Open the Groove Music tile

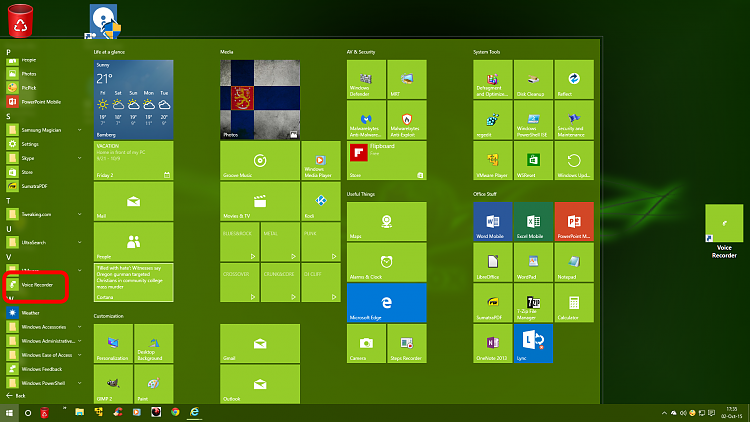pyautogui.click(x=260, y=161)
